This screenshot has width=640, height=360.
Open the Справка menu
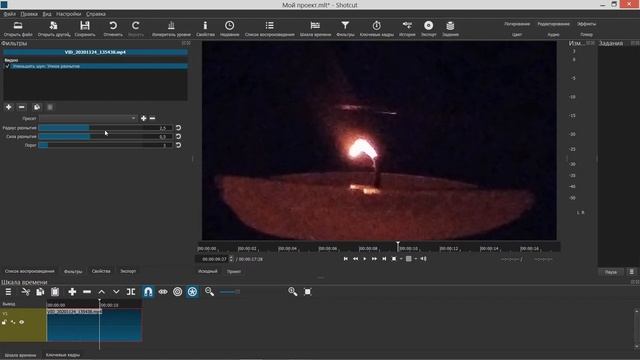96,14
